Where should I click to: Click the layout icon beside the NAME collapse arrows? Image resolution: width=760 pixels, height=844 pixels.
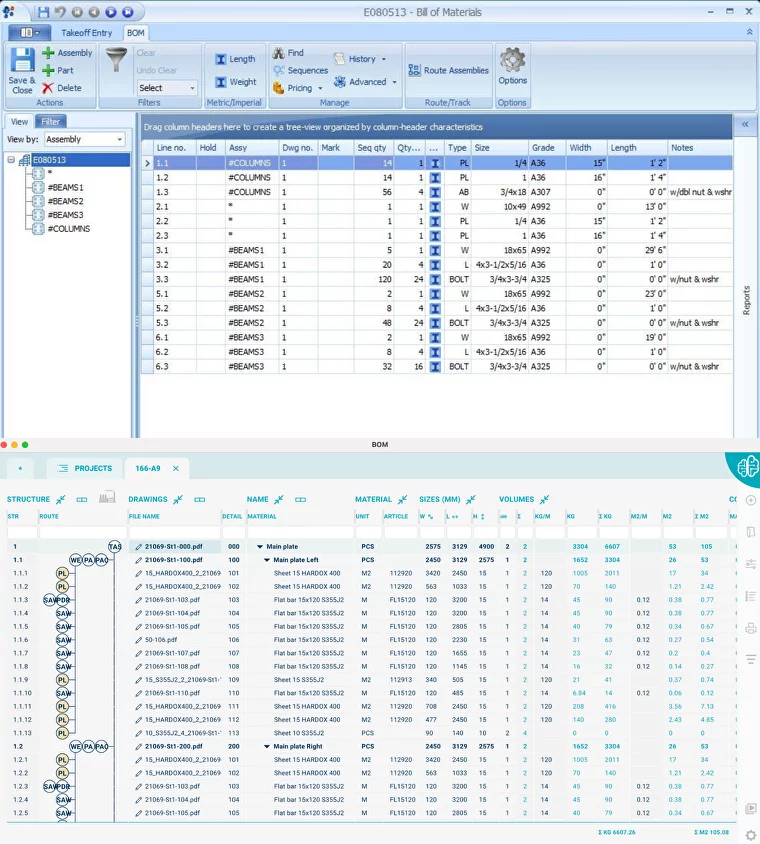coord(300,500)
